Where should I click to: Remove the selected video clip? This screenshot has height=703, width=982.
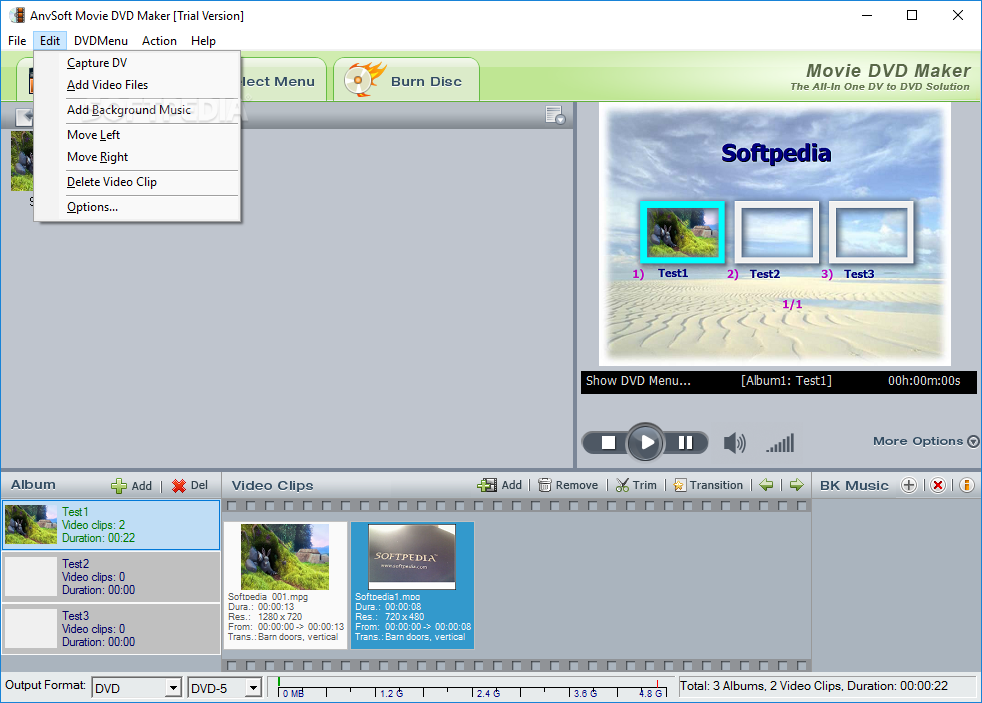[568, 485]
